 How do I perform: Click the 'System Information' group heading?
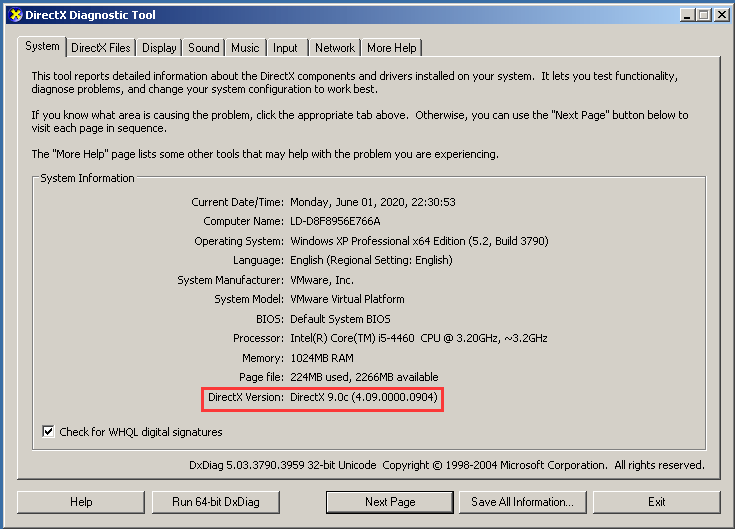click(87, 178)
